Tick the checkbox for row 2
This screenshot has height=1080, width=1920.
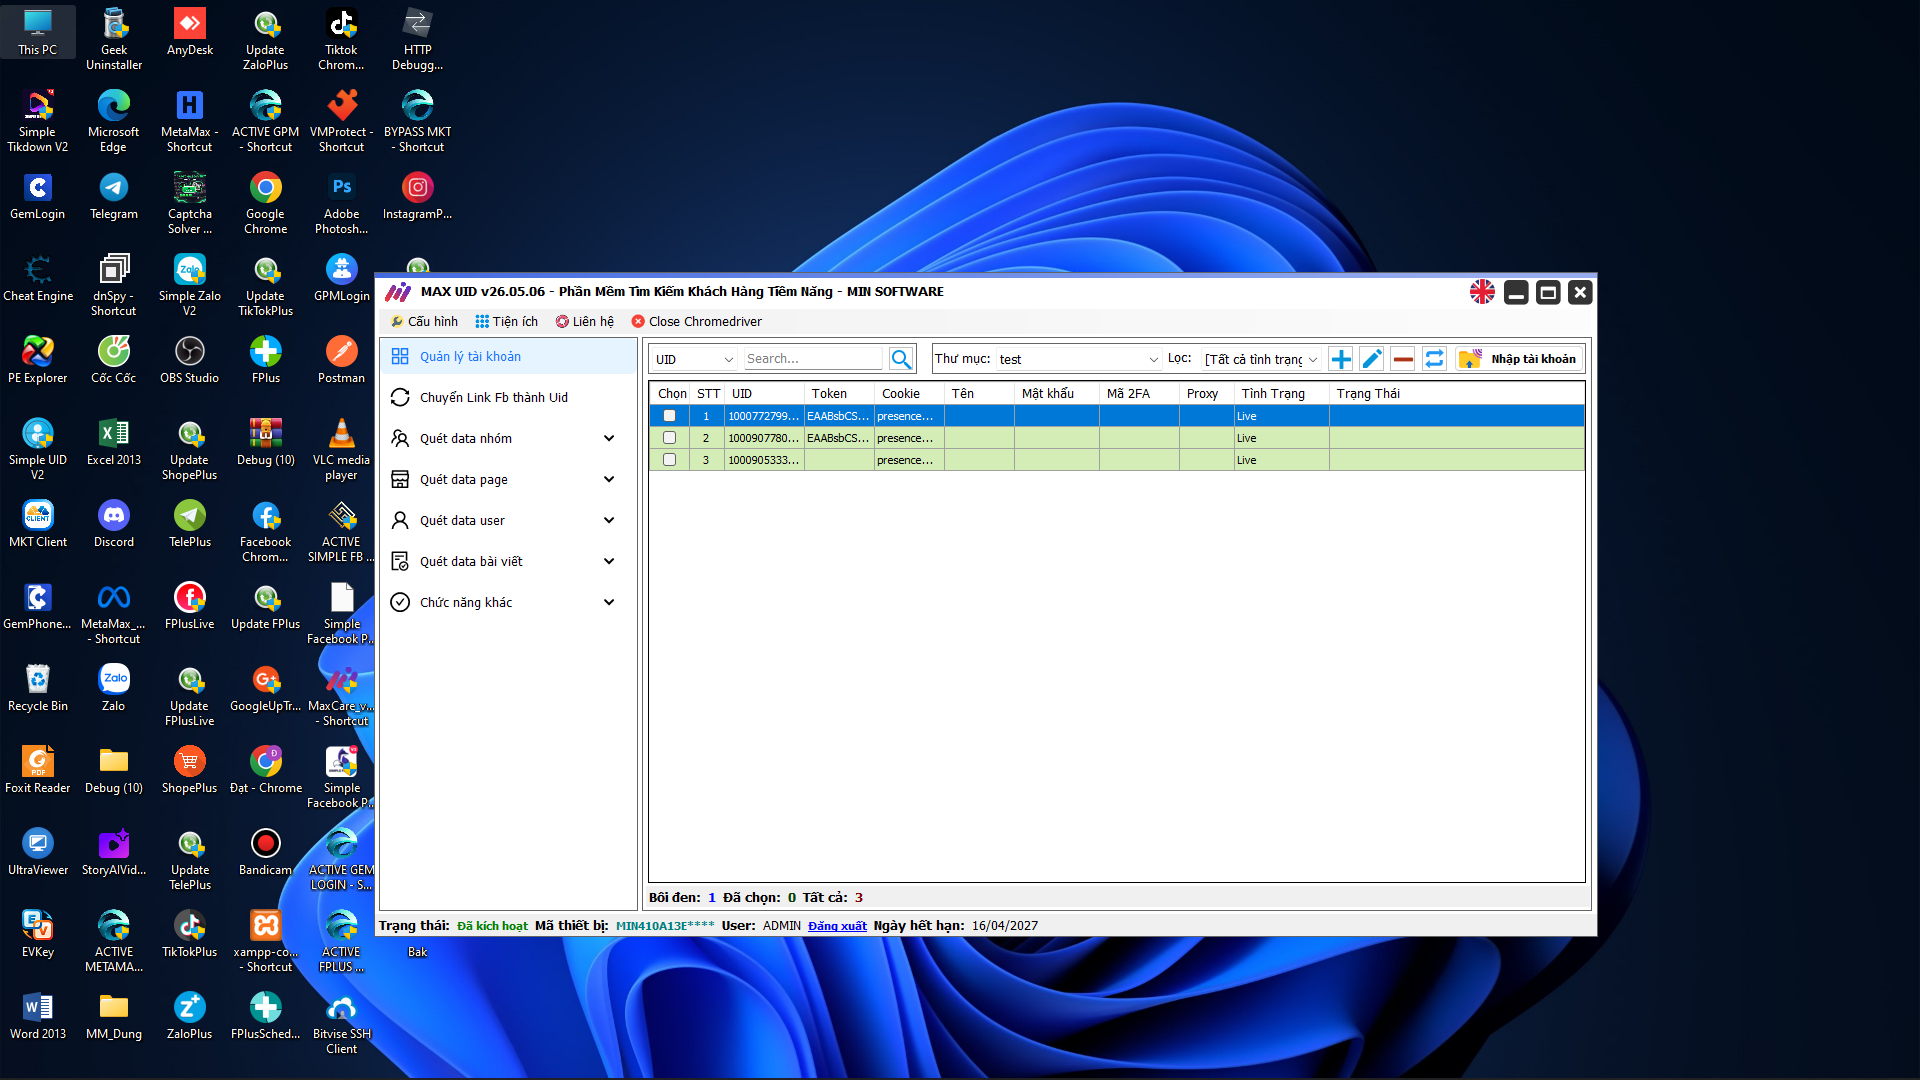[670, 438]
